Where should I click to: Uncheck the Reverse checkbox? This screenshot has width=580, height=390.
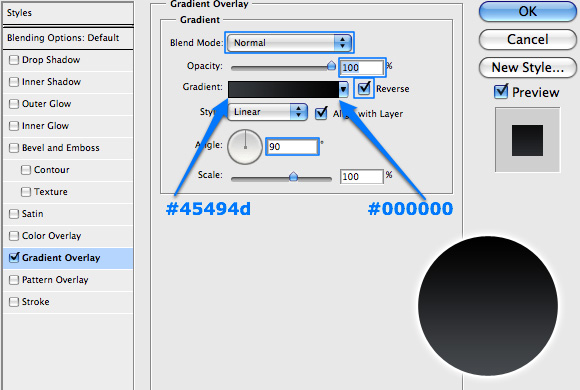click(364, 88)
